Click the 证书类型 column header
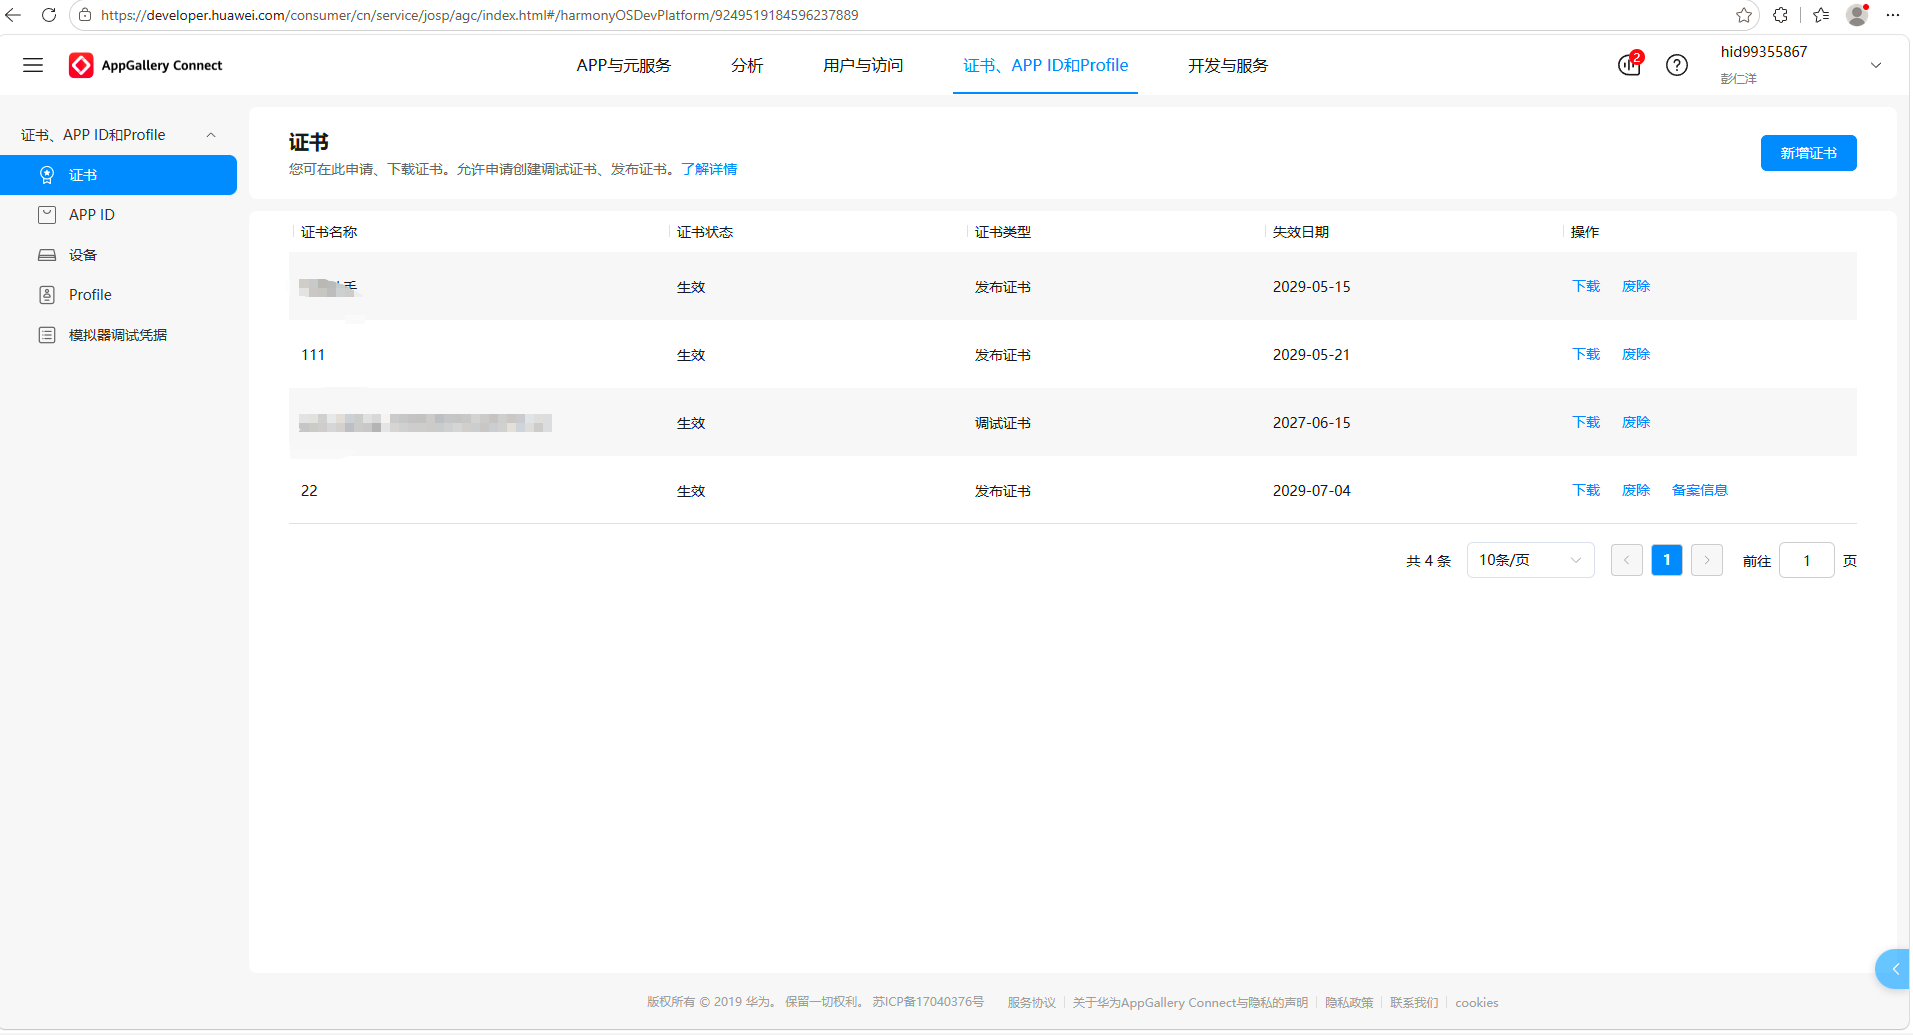Image resolution: width=1913 pixels, height=1035 pixels. point(1003,232)
